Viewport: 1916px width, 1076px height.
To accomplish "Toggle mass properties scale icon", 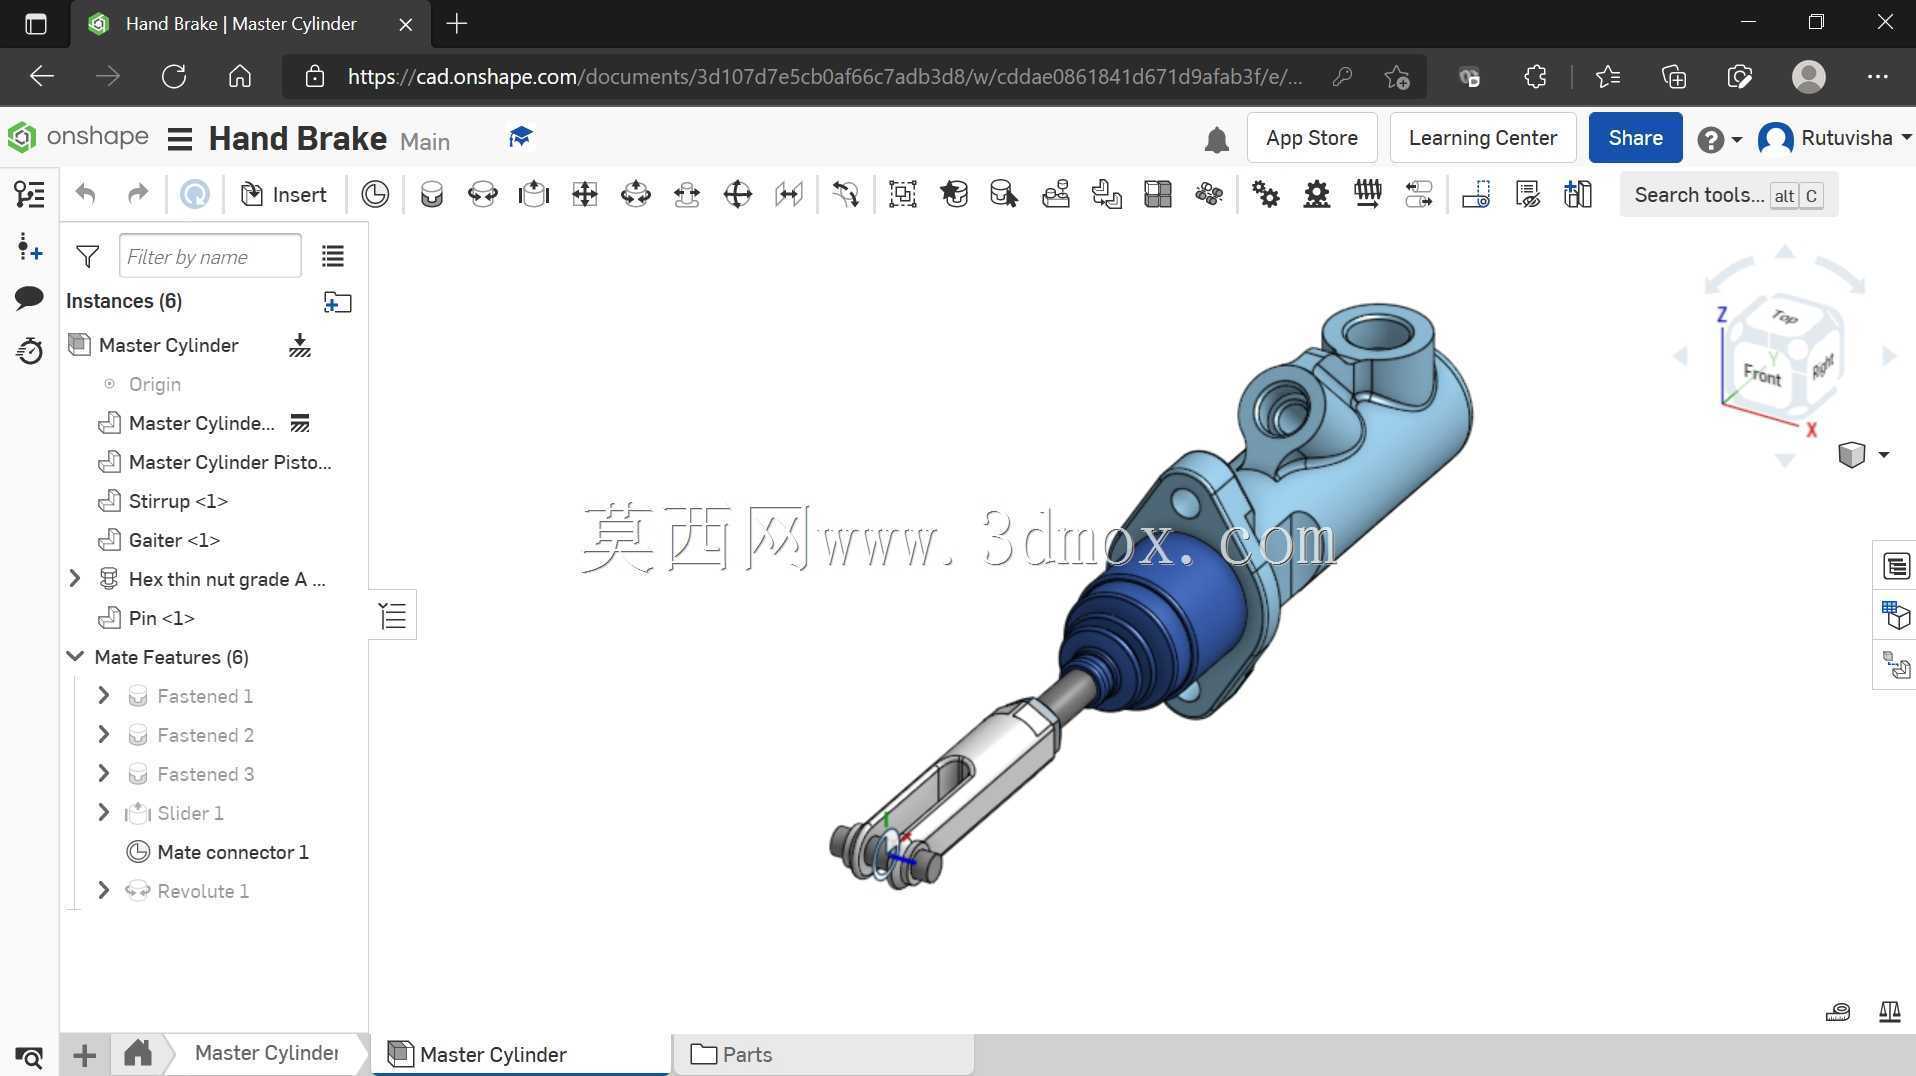I will coord(1890,1012).
